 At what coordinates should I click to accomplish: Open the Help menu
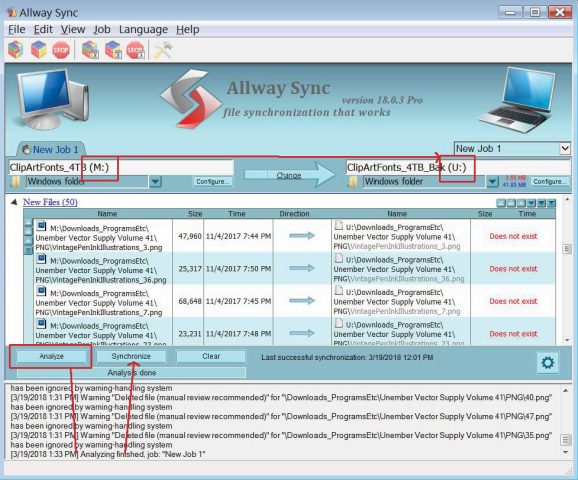click(188, 29)
